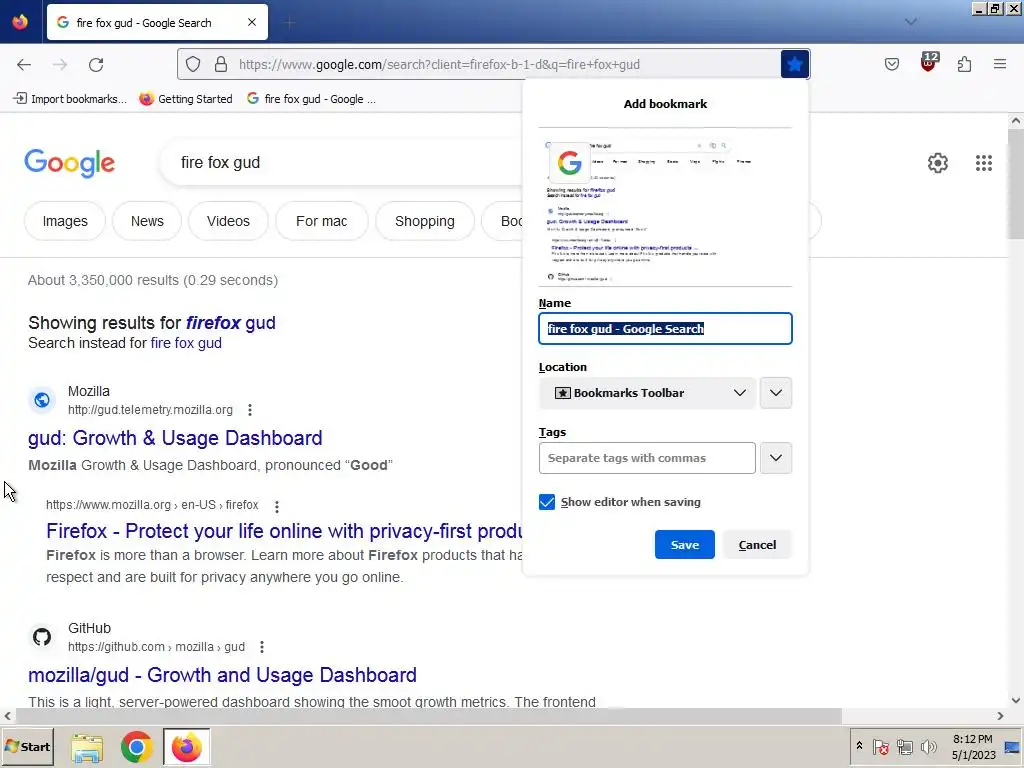This screenshot has width=1024, height=768.
Task: Click the bookmark Name field
Action: tap(665, 328)
